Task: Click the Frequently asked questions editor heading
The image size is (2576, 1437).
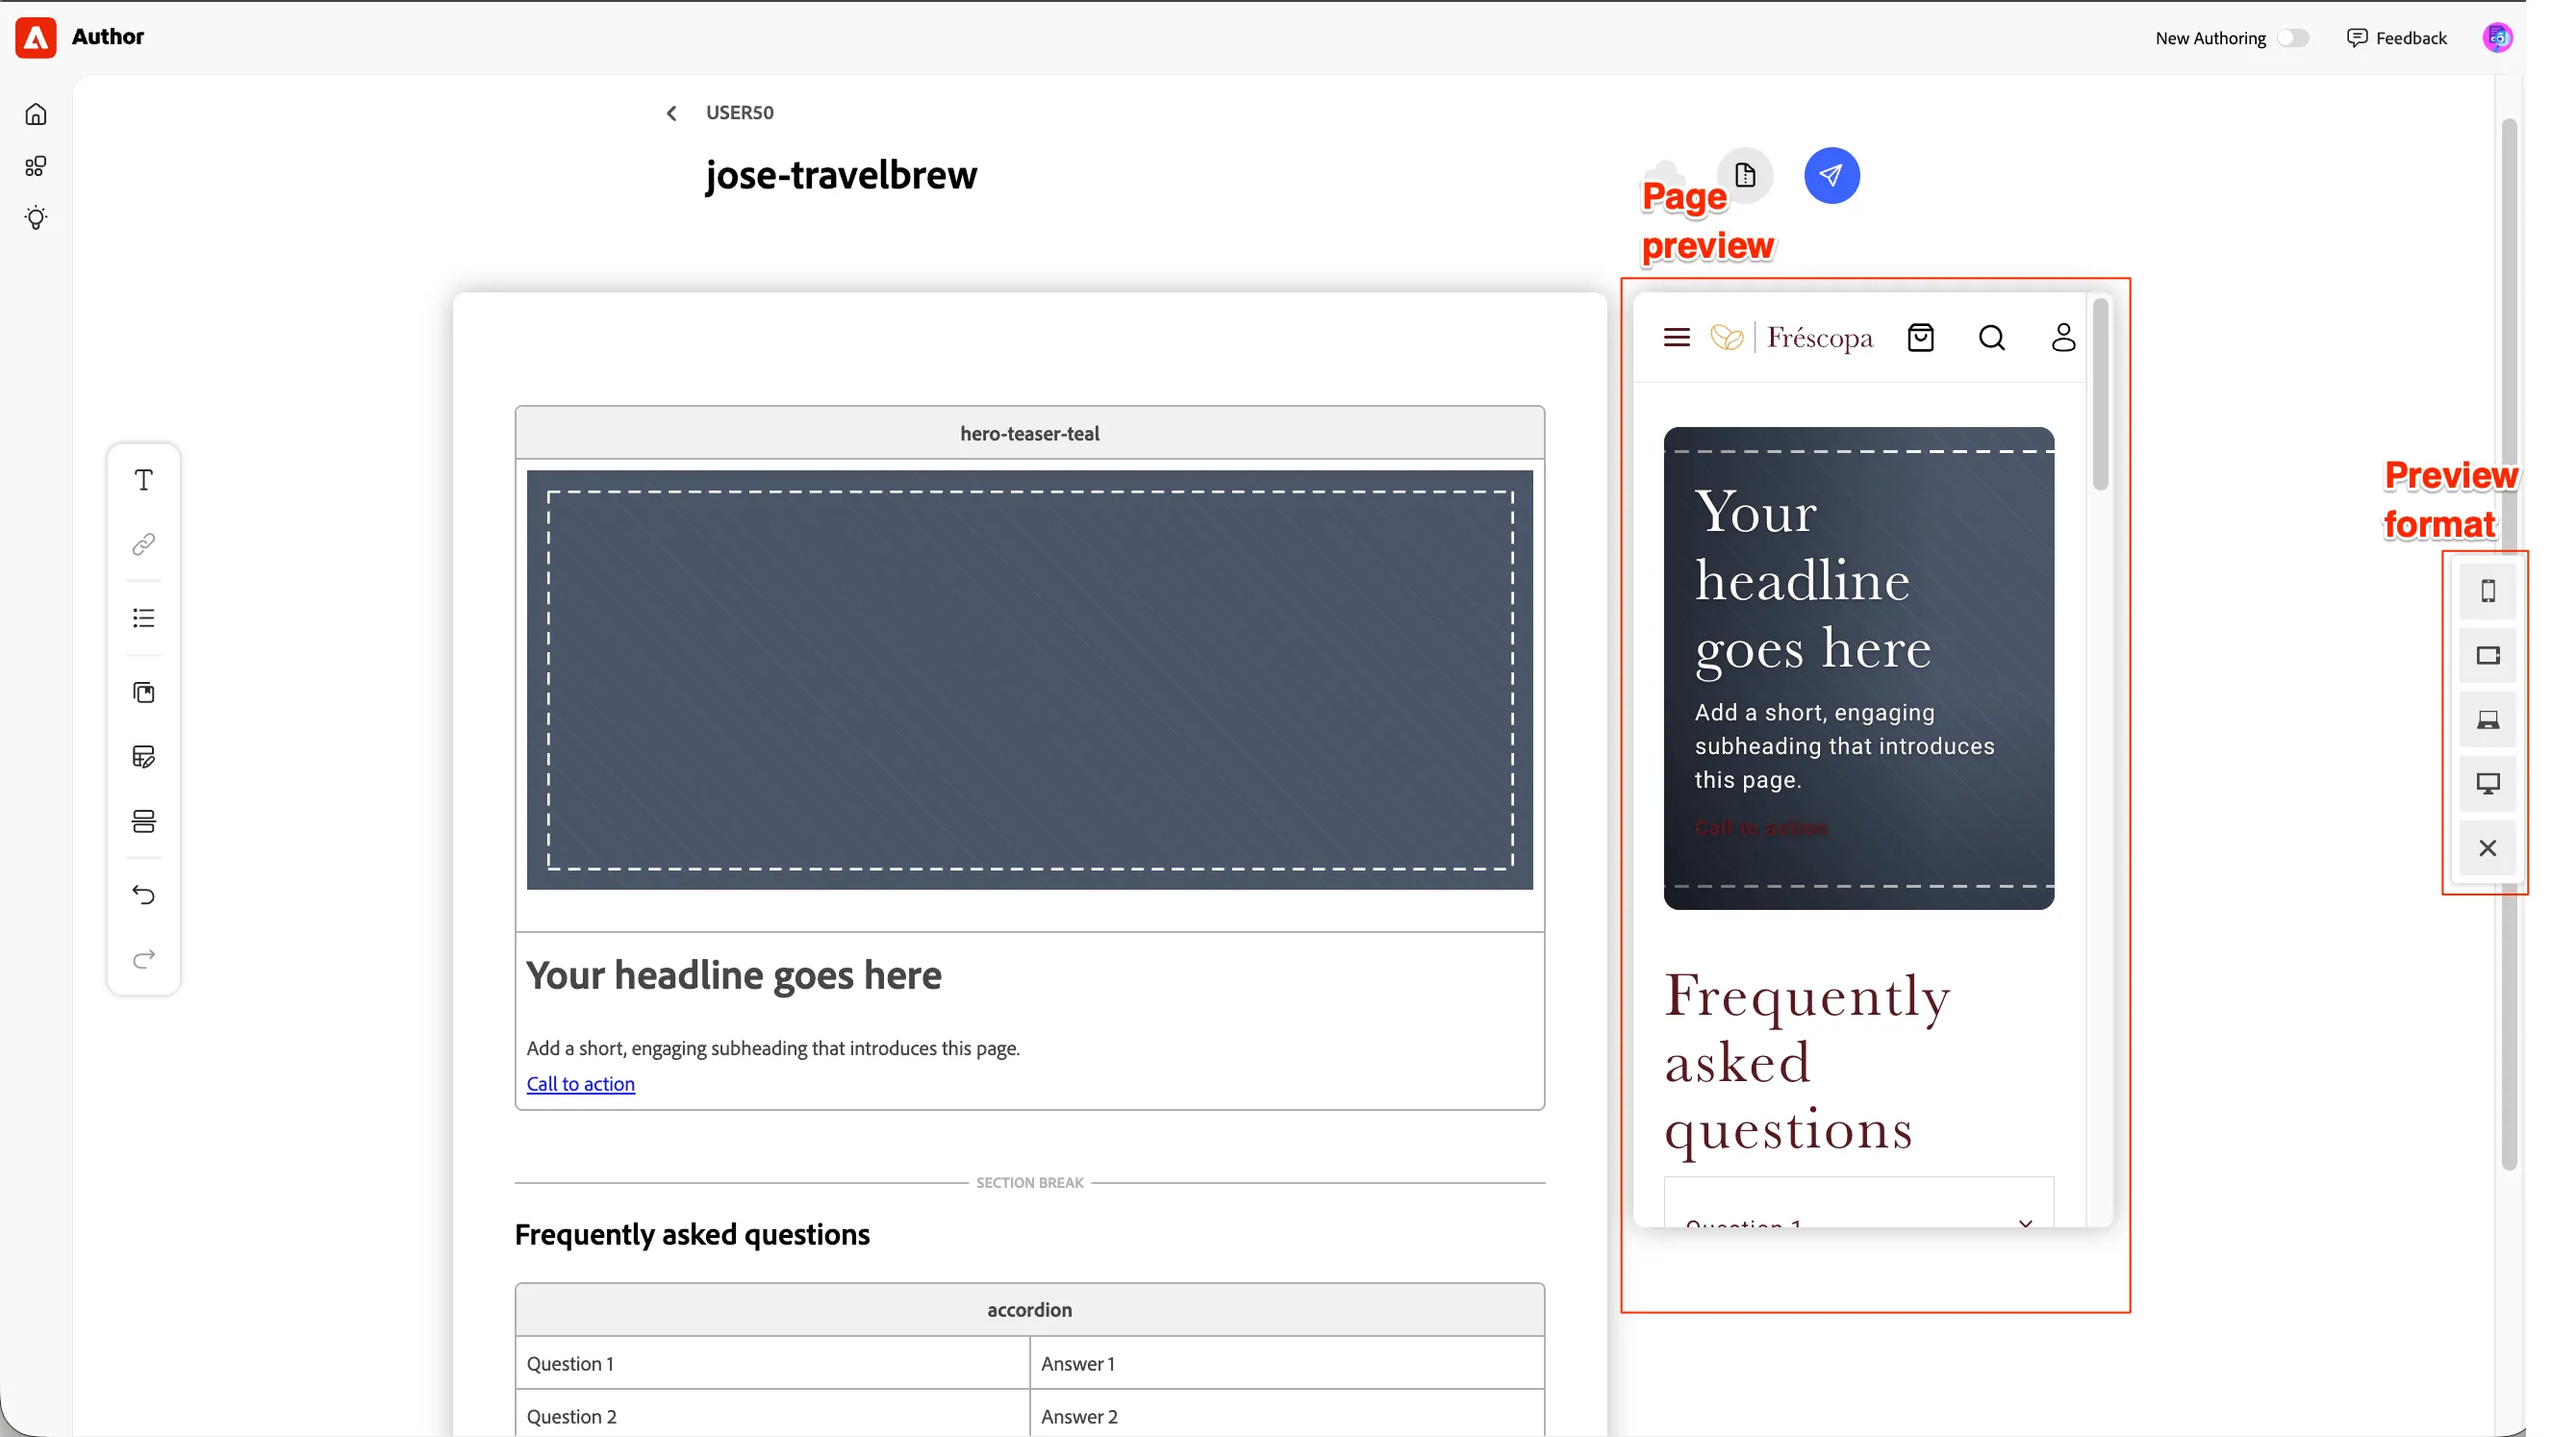Action: [692, 1235]
